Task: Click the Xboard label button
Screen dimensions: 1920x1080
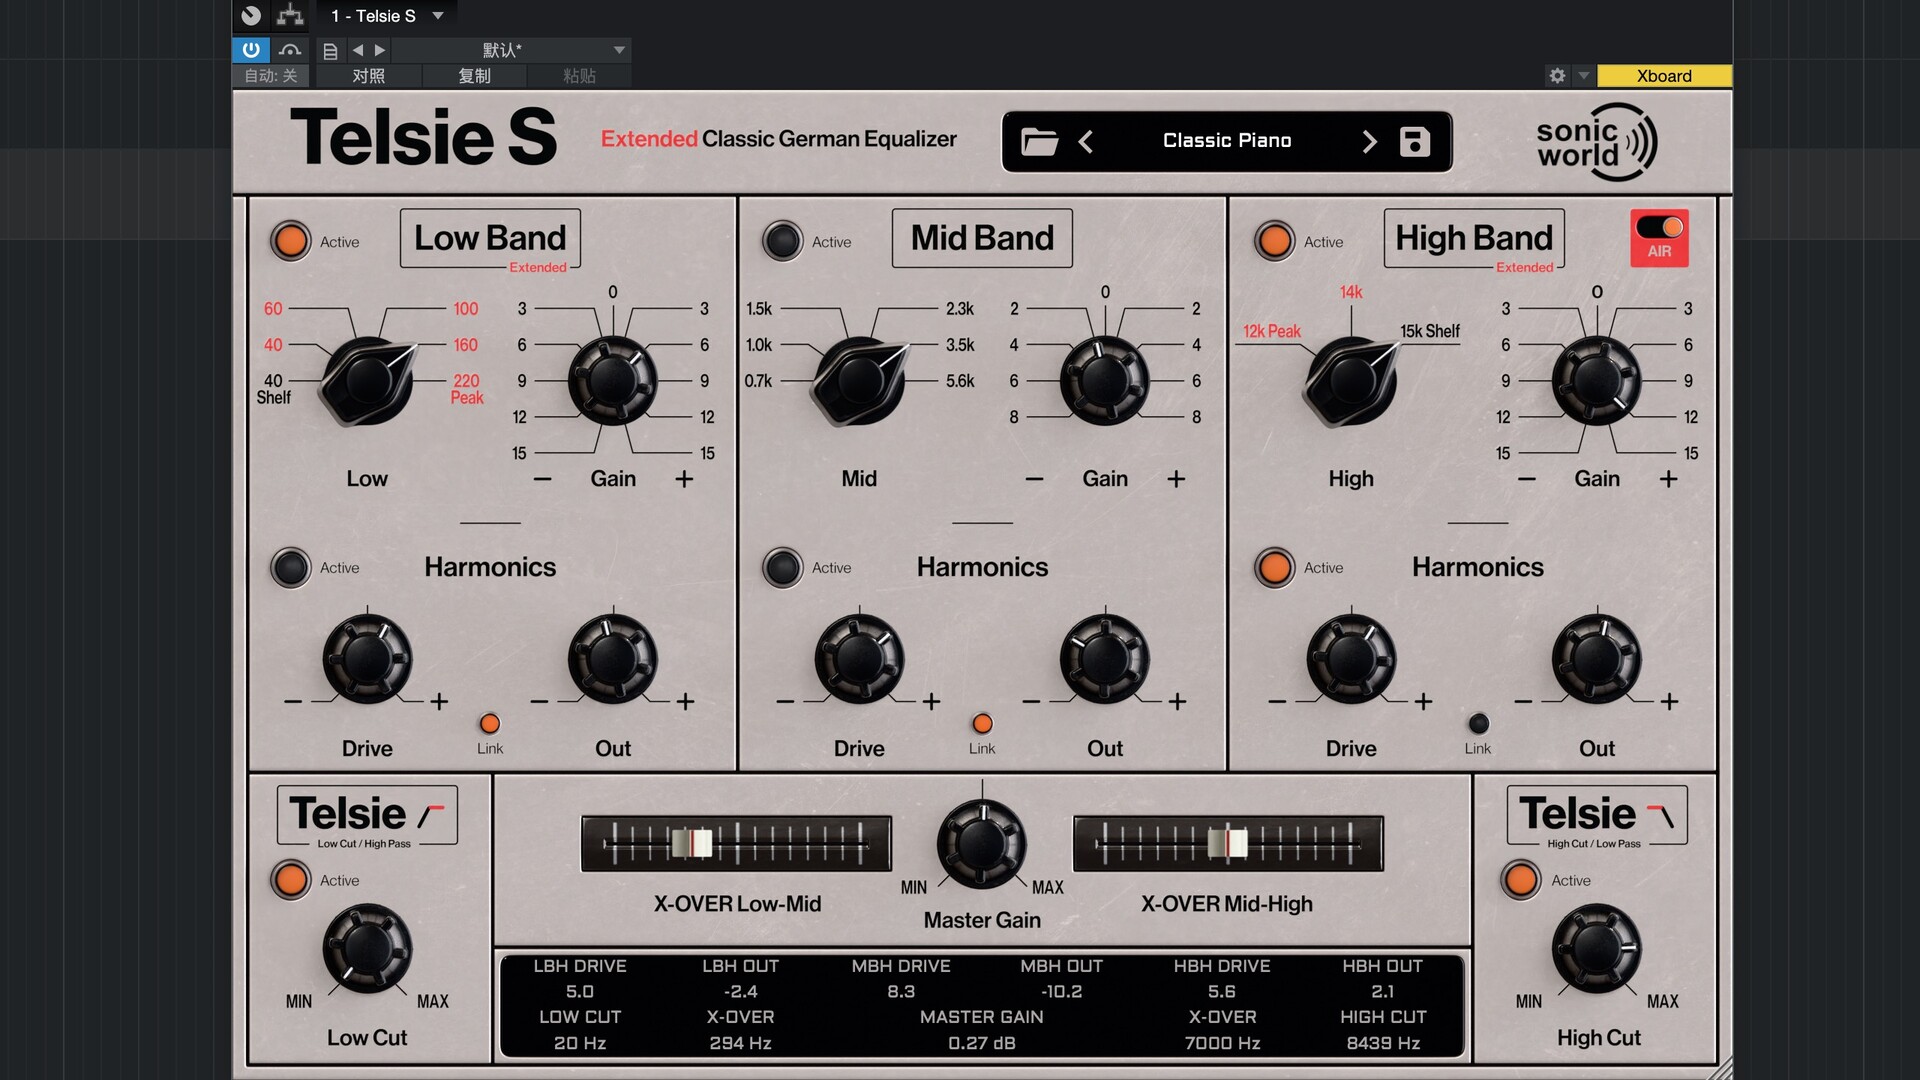Action: pyautogui.click(x=1664, y=76)
